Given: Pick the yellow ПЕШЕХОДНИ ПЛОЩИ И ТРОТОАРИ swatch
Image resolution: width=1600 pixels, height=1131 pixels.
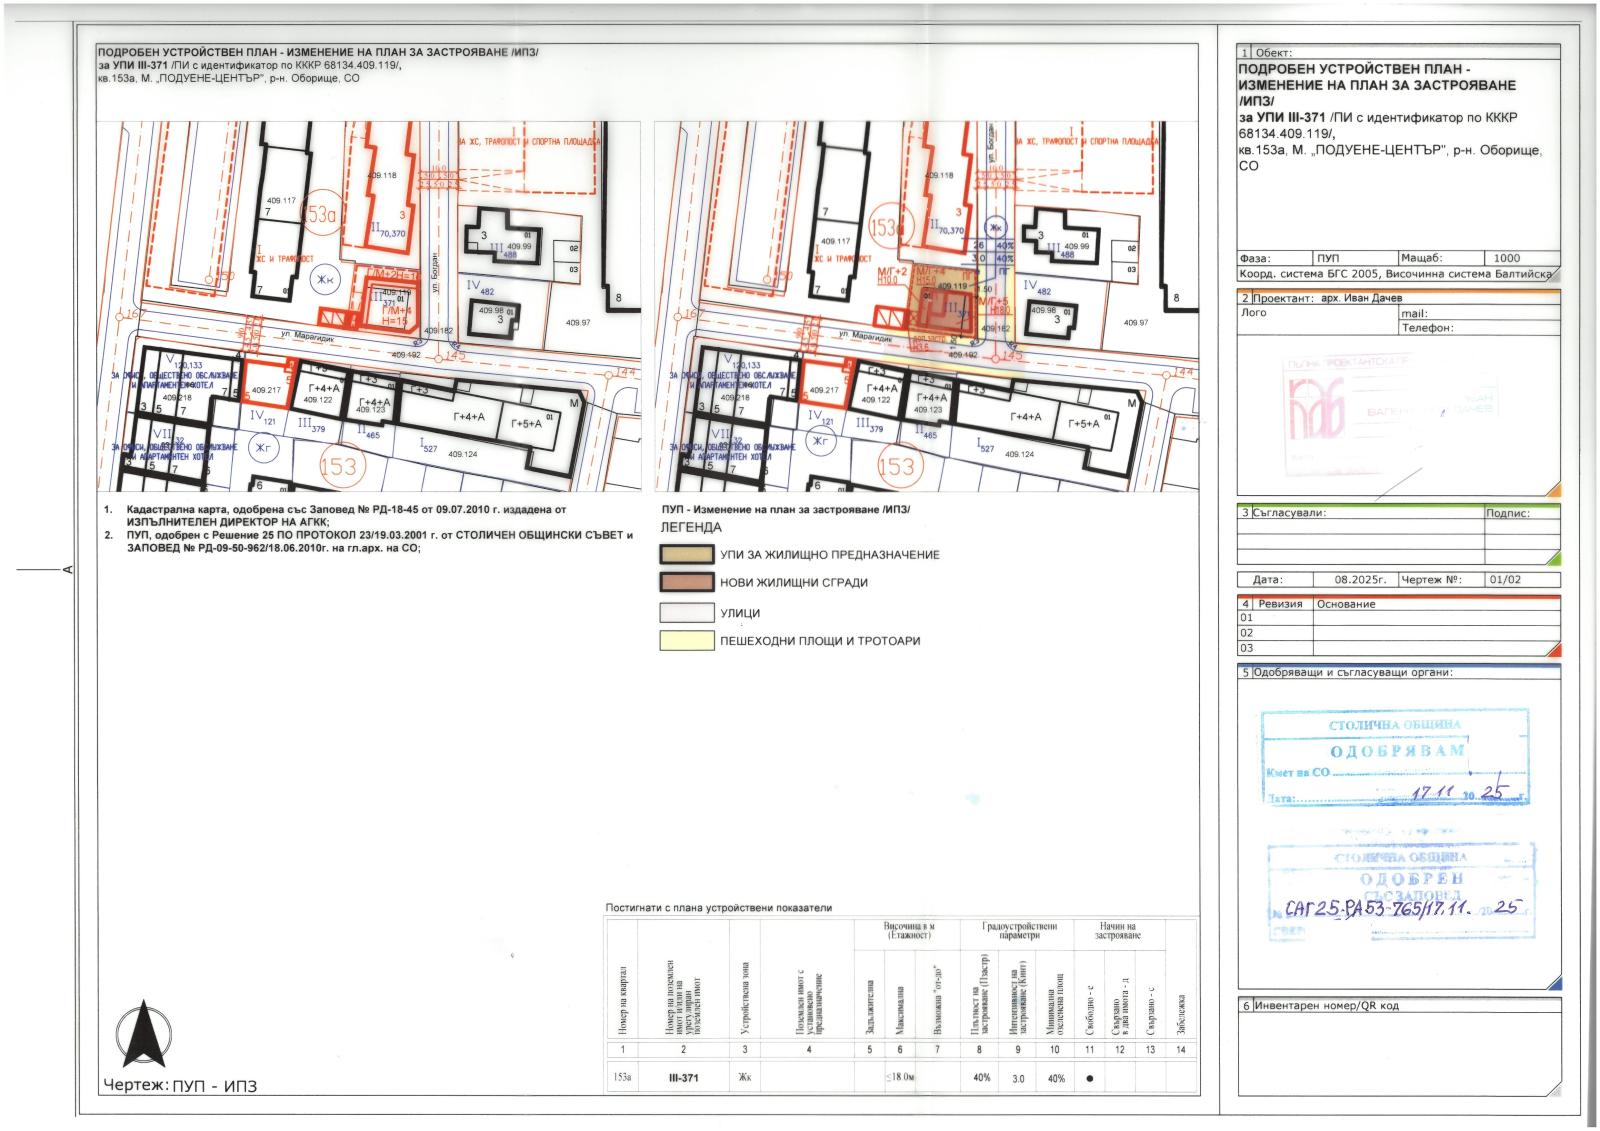Looking at the screenshot, I should click(x=686, y=641).
